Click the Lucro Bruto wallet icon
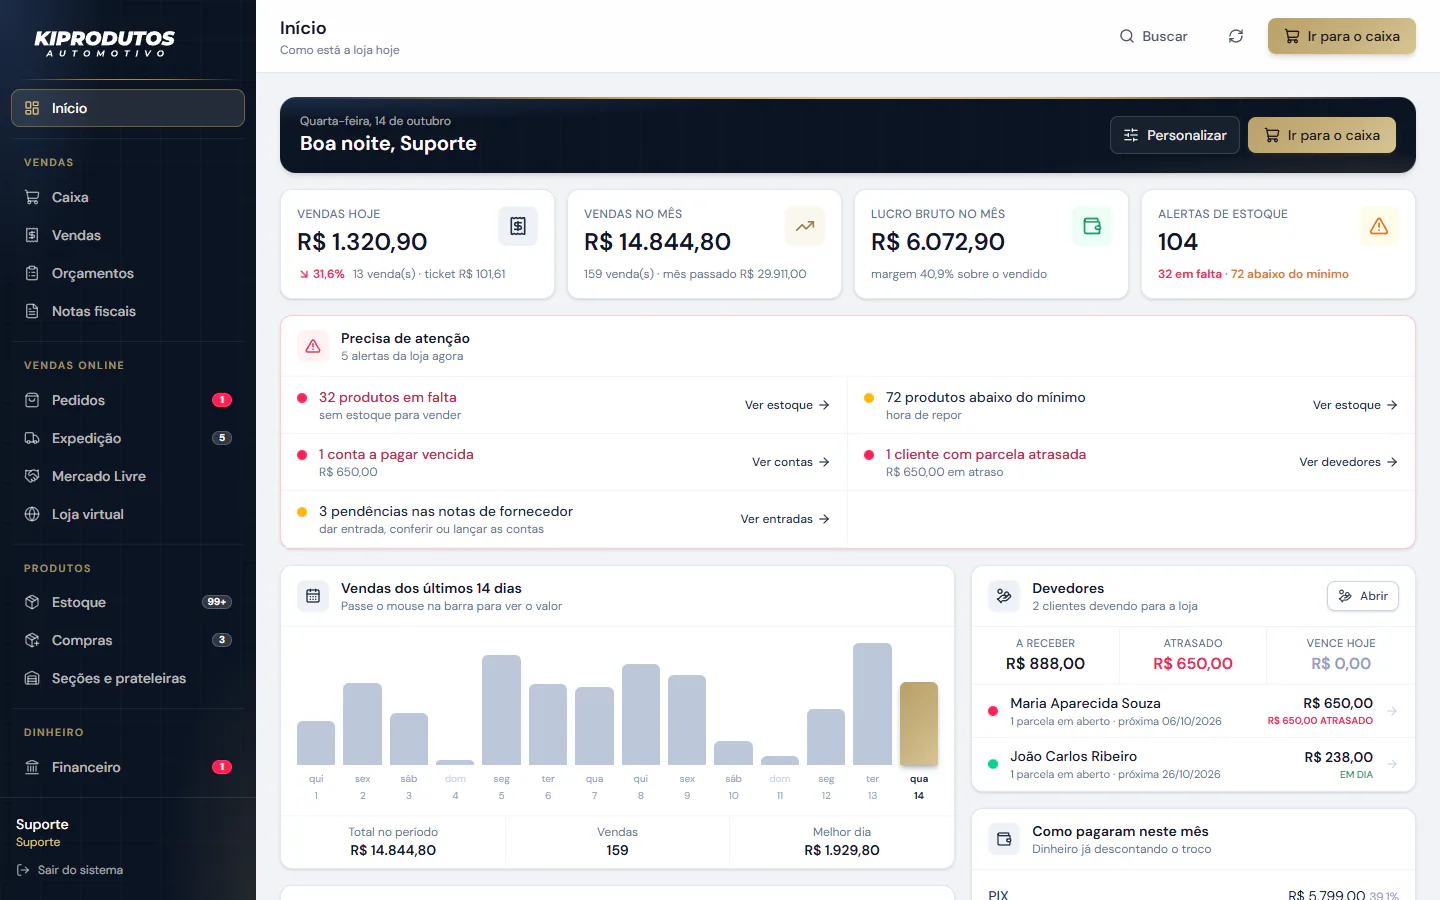The image size is (1440, 900). [1092, 226]
